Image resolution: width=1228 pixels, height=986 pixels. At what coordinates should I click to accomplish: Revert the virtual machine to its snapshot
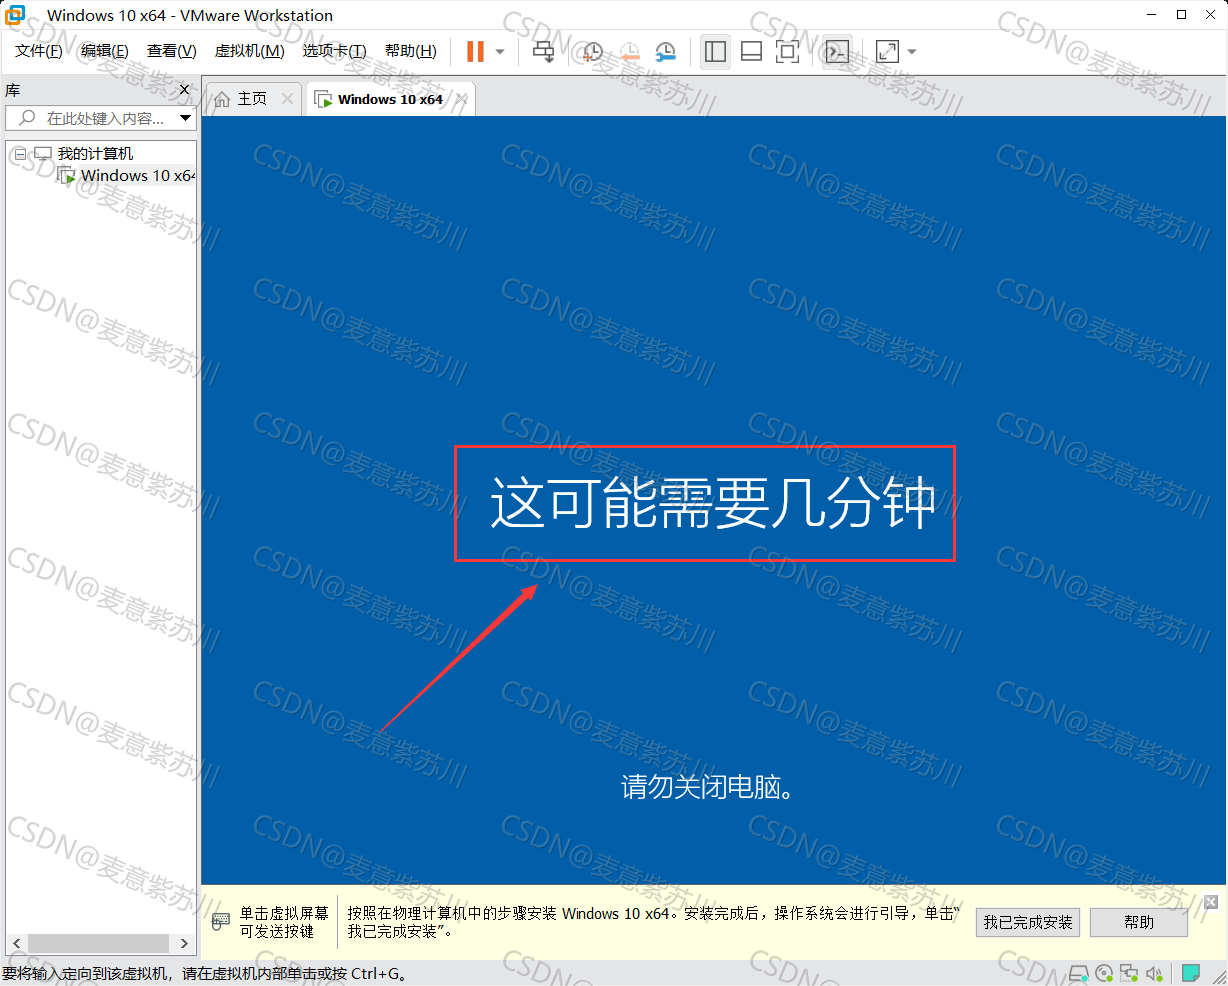click(x=629, y=51)
